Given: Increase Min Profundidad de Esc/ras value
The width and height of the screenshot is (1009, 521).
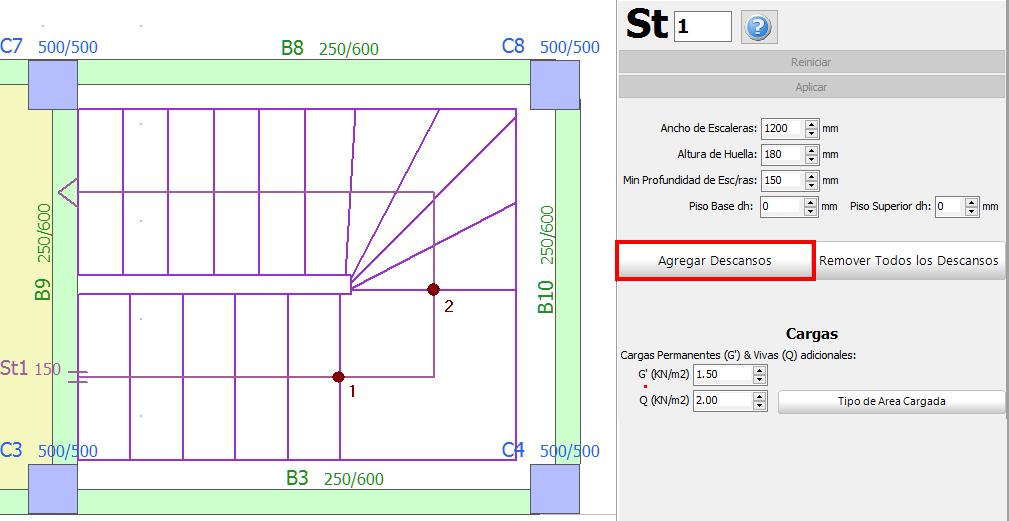Looking at the screenshot, I should click(811, 176).
